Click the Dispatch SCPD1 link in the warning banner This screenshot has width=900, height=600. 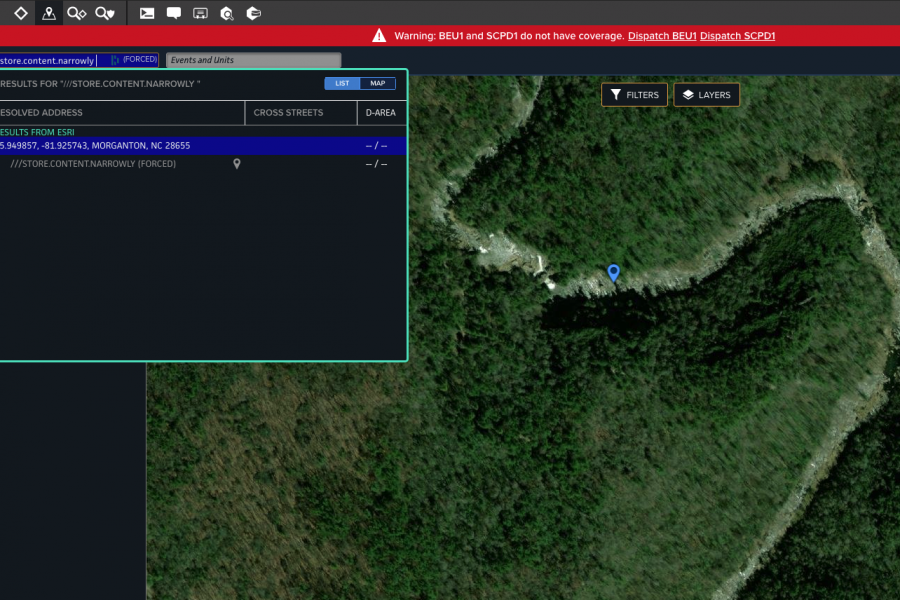point(737,35)
